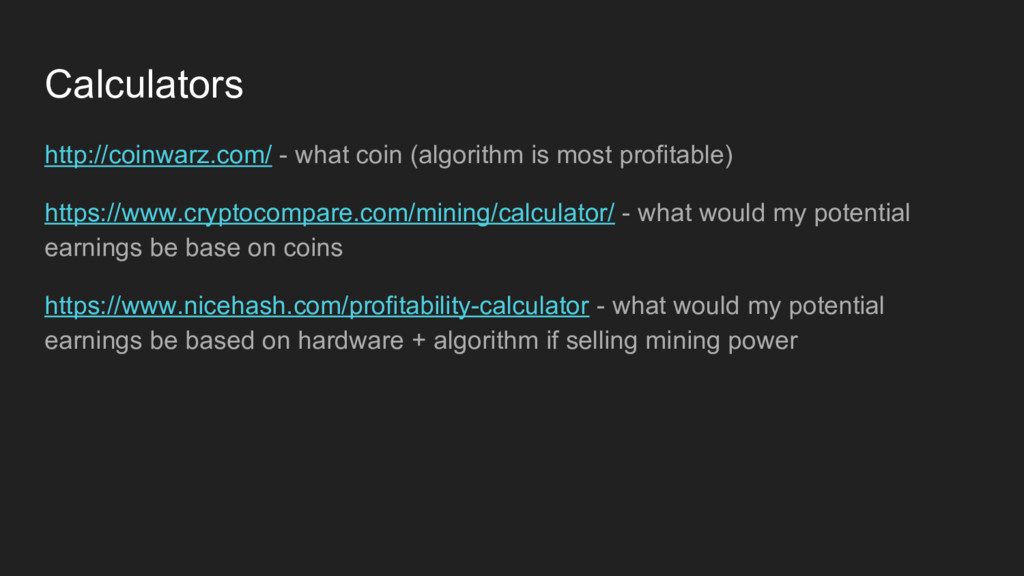This screenshot has width=1024, height=576.
Task: Click the word "profitable)" in first line
Action: 676,155
